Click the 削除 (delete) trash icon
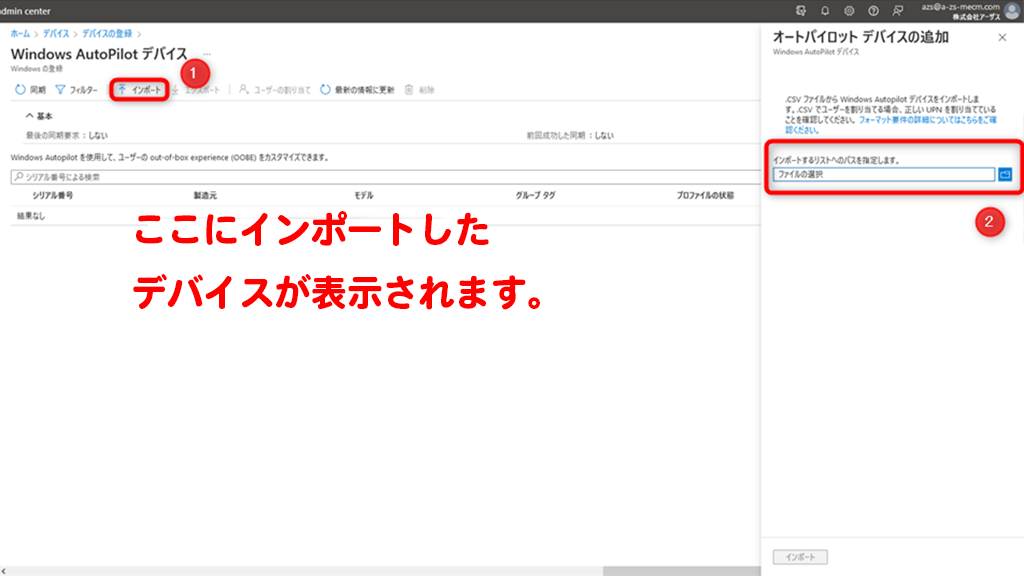This screenshot has height=576, width=1024. click(x=410, y=89)
